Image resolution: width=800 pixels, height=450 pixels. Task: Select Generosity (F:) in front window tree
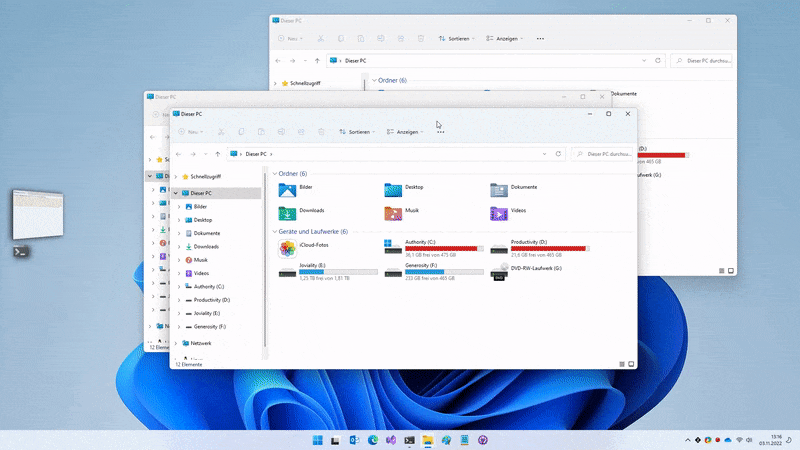[x=209, y=327]
